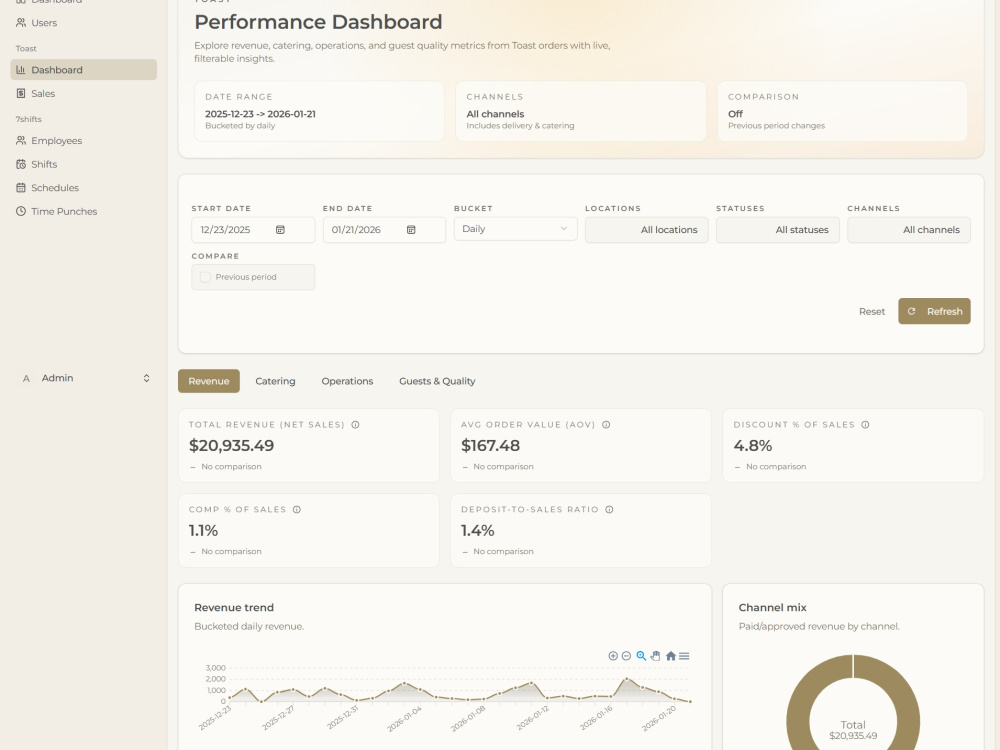Go to Employees in sidebar
The width and height of the screenshot is (1000, 750).
[x=83, y=140]
